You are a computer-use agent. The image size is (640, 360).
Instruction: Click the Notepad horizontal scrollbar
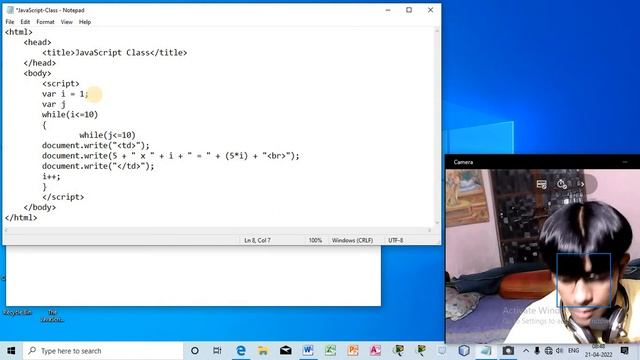click(218, 230)
